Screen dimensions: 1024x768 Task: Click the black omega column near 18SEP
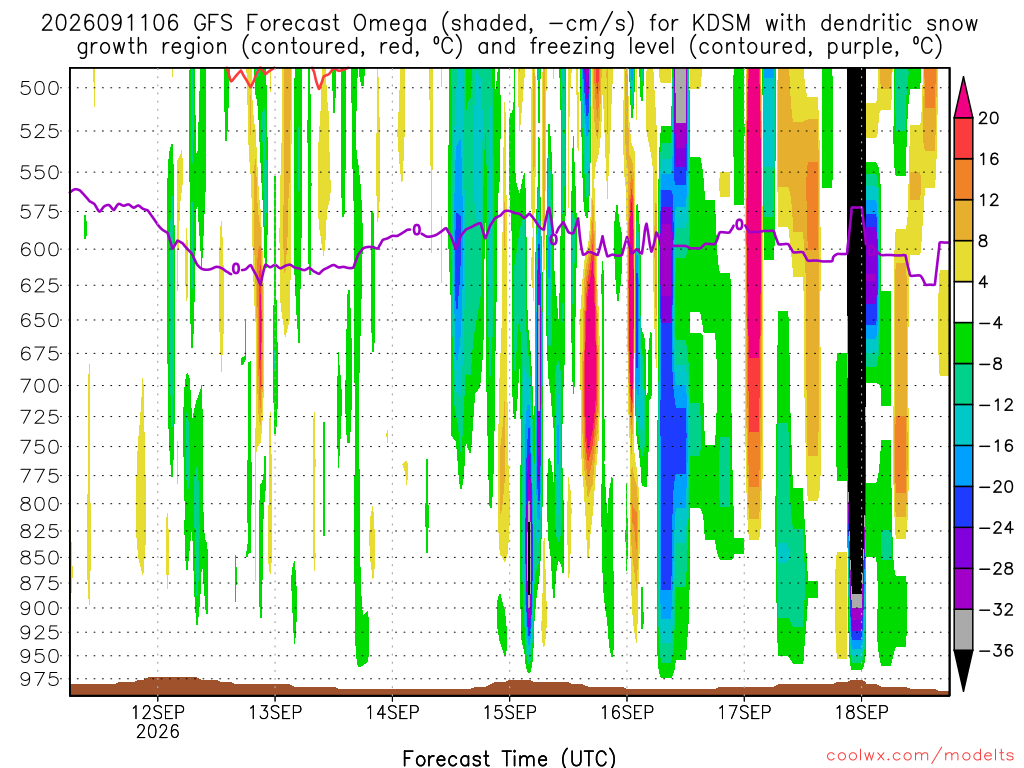(x=856, y=327)
